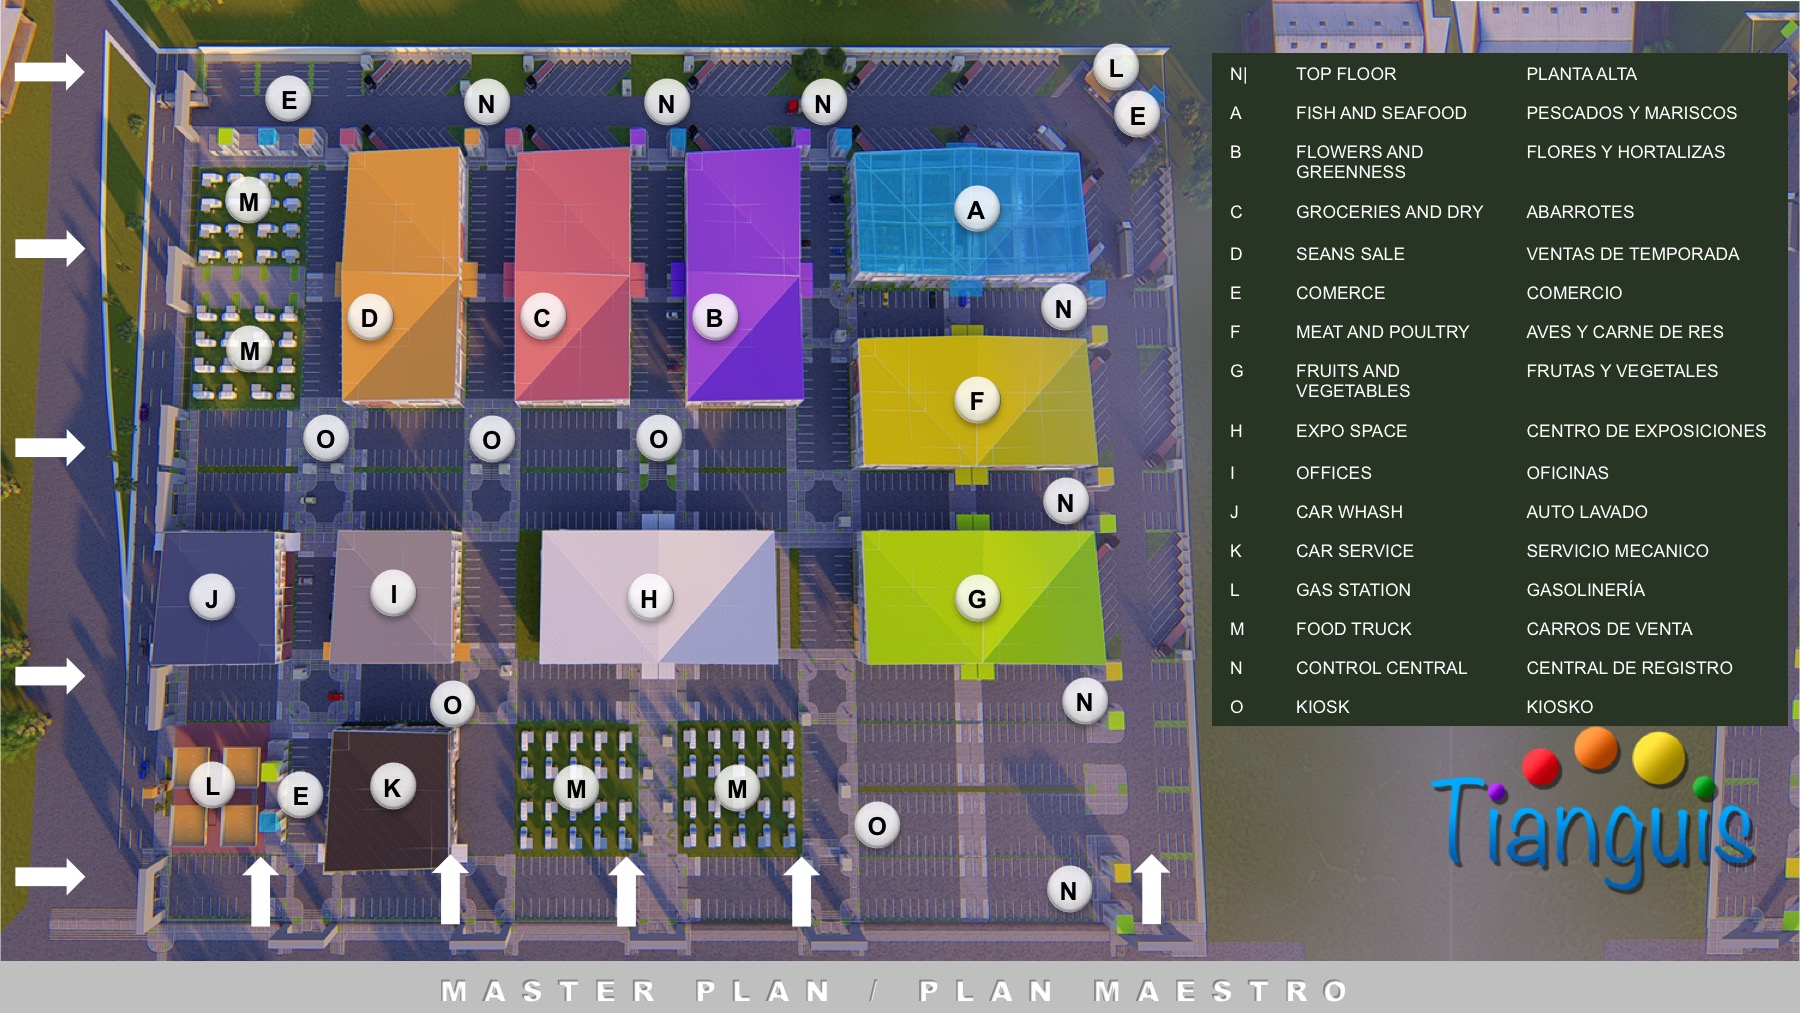The image size is (1800, 1013).
Task: Select the FOOD TRUCK legend entry
Action: [x=1353, y=629]
